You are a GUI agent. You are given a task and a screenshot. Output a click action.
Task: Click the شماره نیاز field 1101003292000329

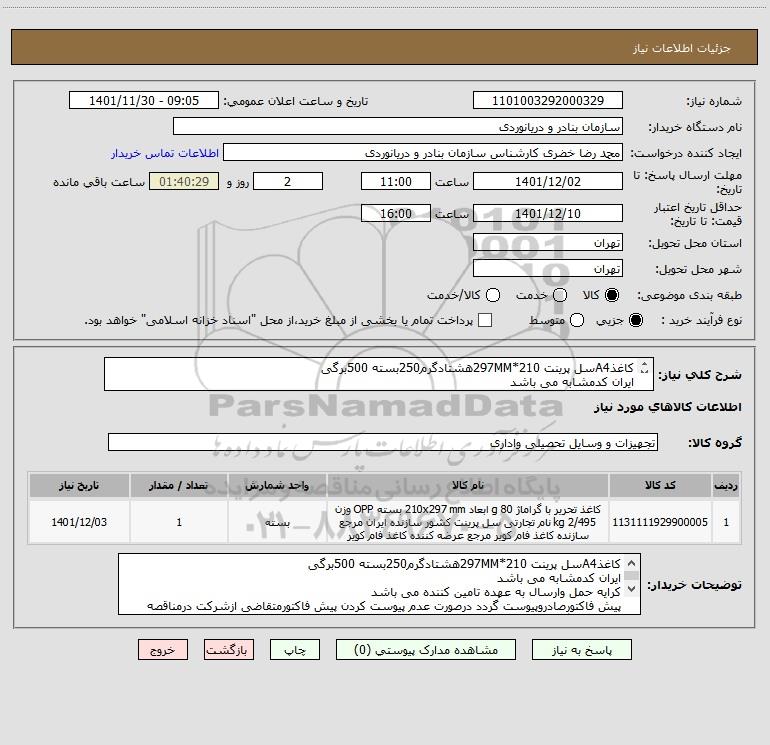tap(548, 101)
